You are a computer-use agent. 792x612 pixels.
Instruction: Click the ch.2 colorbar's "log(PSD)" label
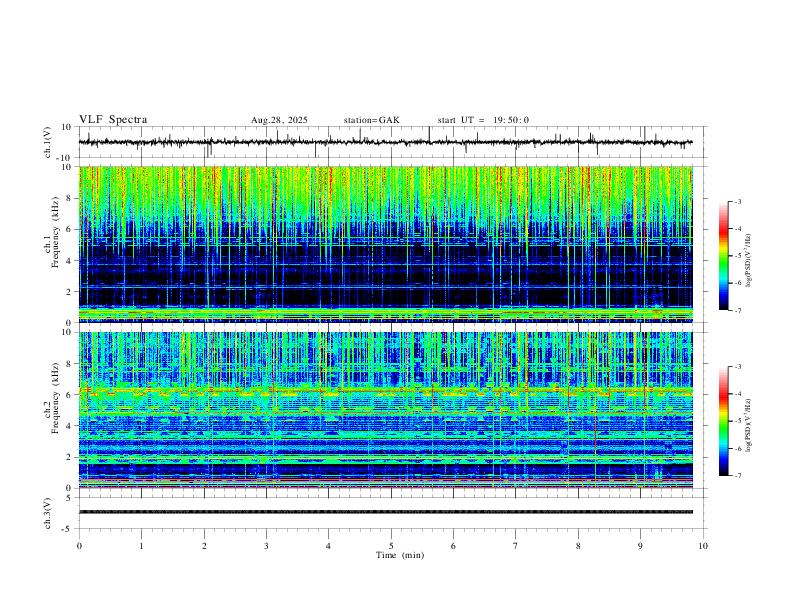[748, 425]
